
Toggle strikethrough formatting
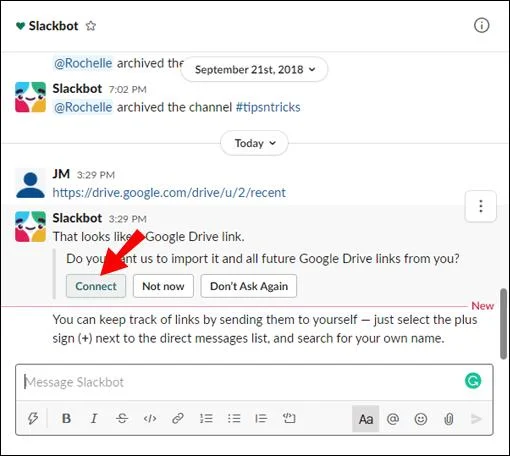(x=122, y=418)
